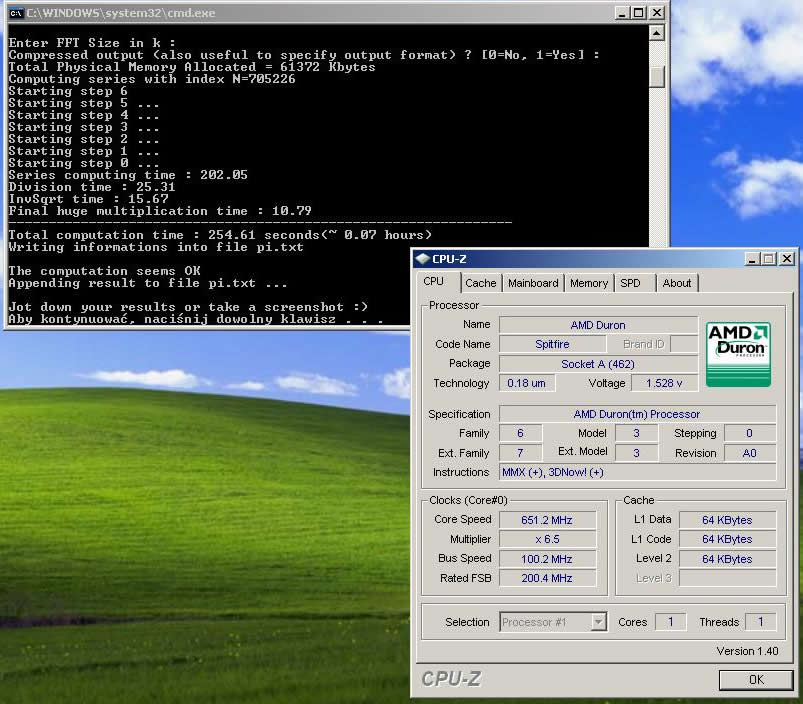Click the 'Enter FFT Size in k' line
The width and height of the screenshot is (803, 704).
click(92, 43)
